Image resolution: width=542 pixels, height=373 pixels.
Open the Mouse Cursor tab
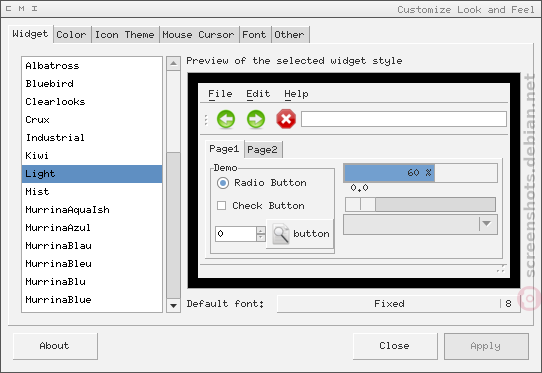pos(199,35)
